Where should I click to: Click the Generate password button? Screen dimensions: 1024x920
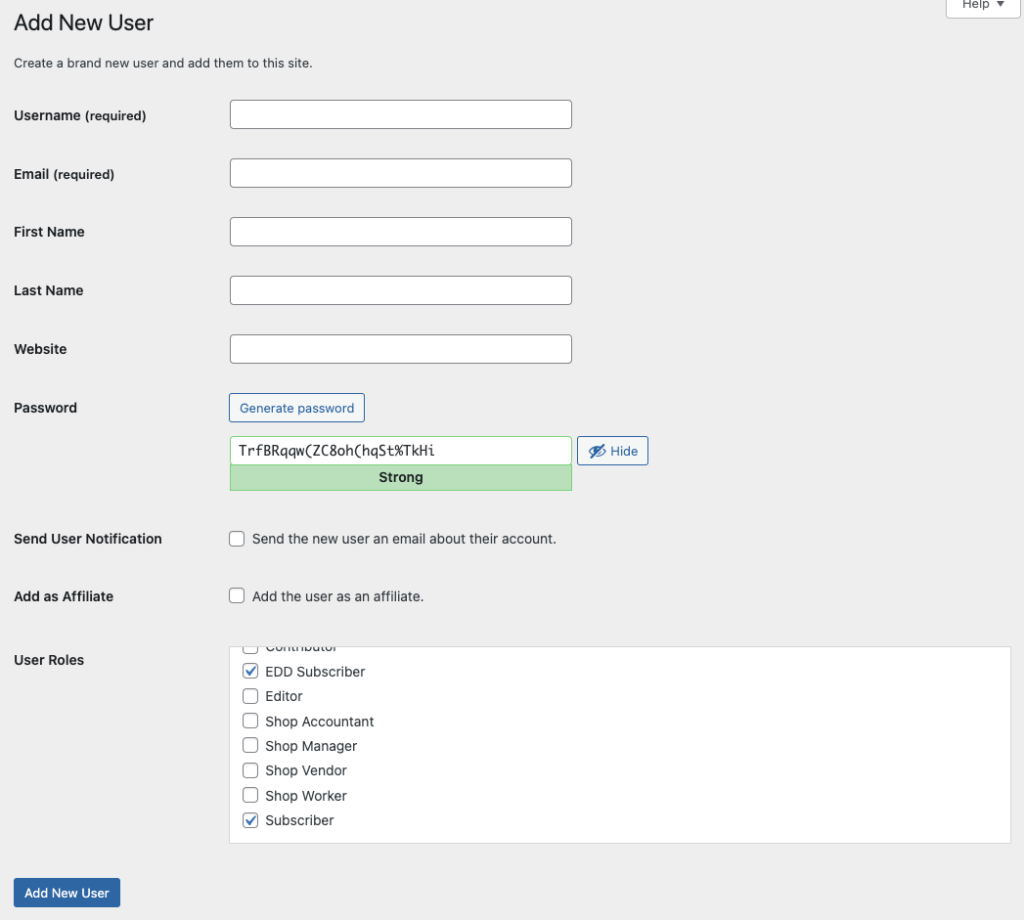pyautogui.click(x=297, y=408)
